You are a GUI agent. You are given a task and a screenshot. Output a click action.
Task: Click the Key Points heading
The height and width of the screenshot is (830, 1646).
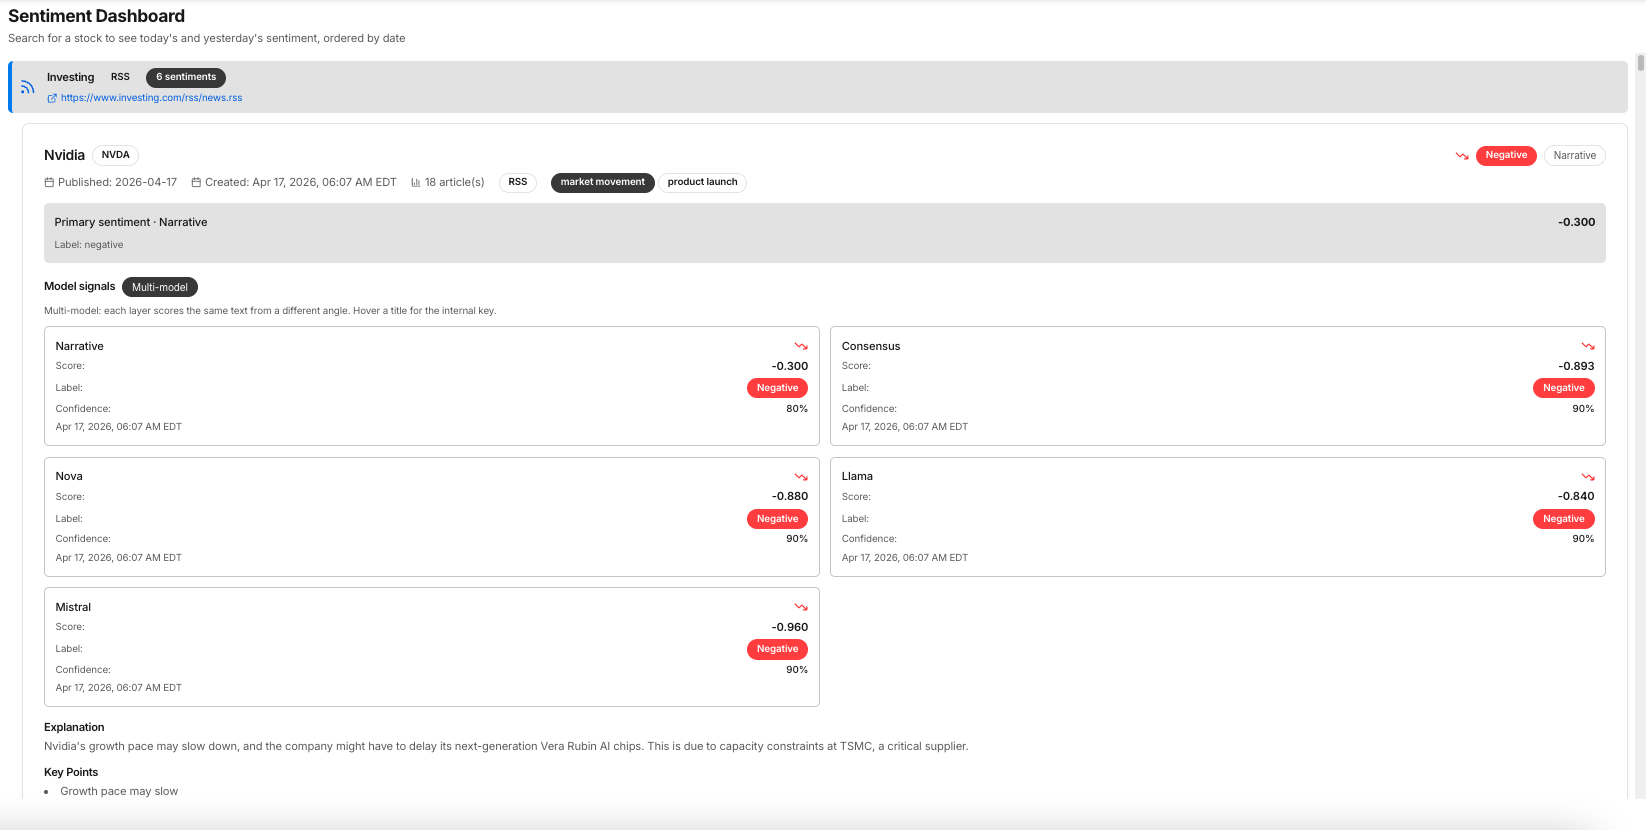(71, 772)
